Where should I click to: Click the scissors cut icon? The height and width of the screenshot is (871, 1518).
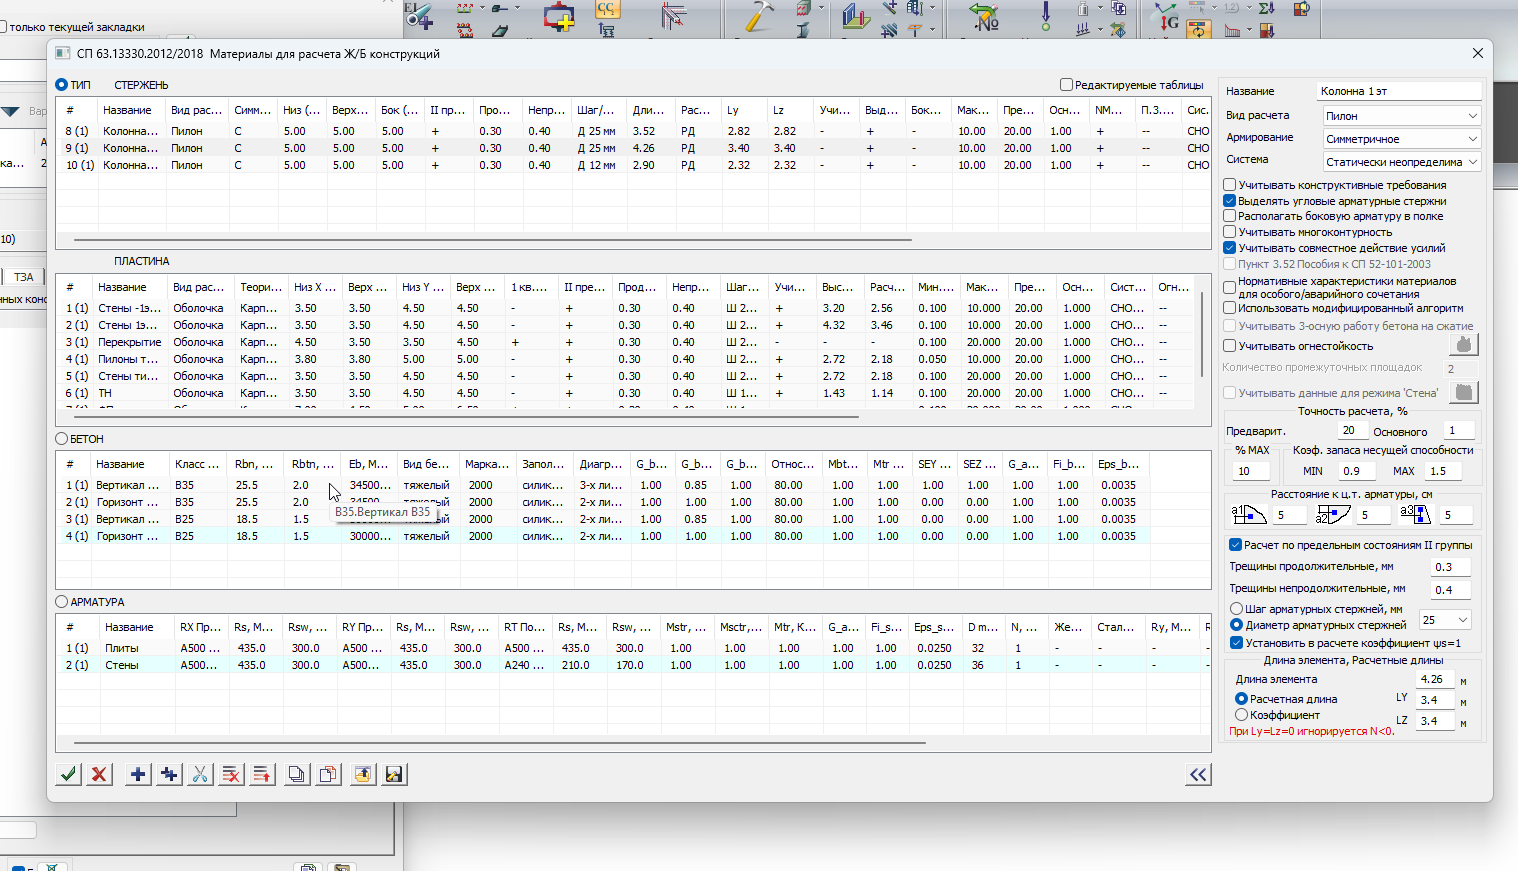pyautogui.click(x=200, y=774)
